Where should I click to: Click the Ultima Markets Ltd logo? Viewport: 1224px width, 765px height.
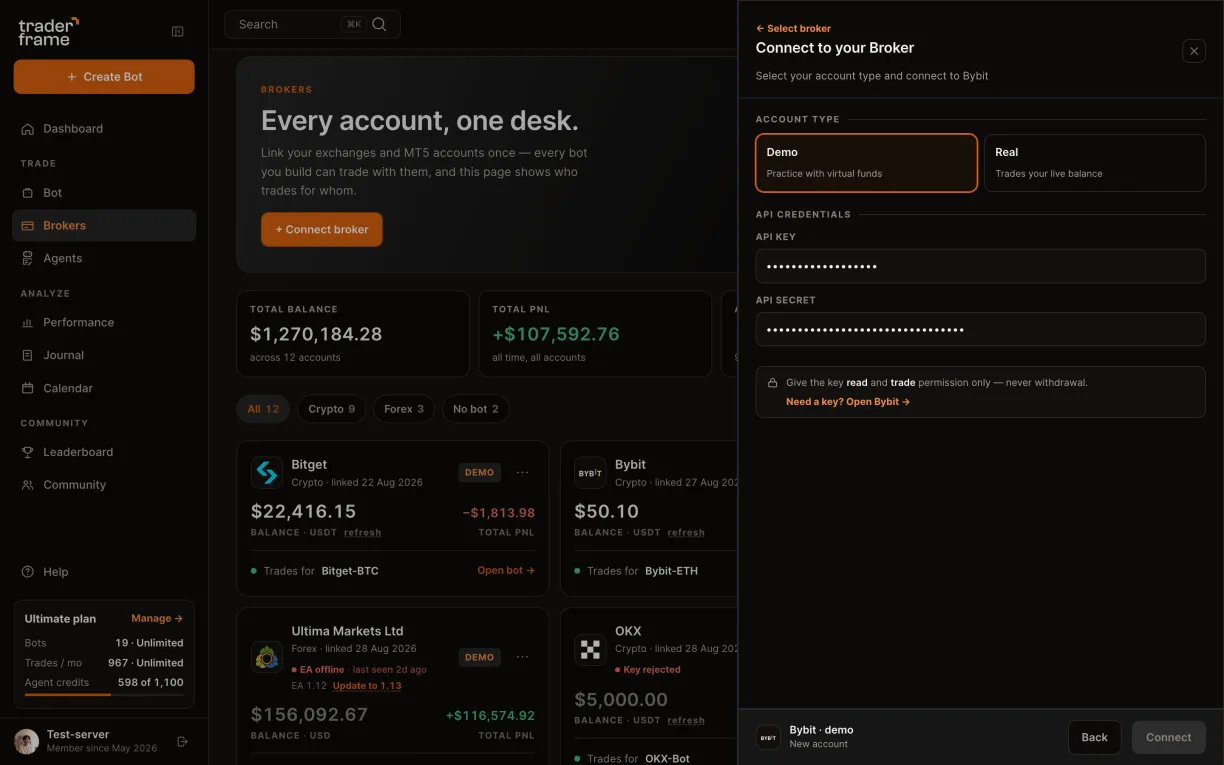pos(267,657)
